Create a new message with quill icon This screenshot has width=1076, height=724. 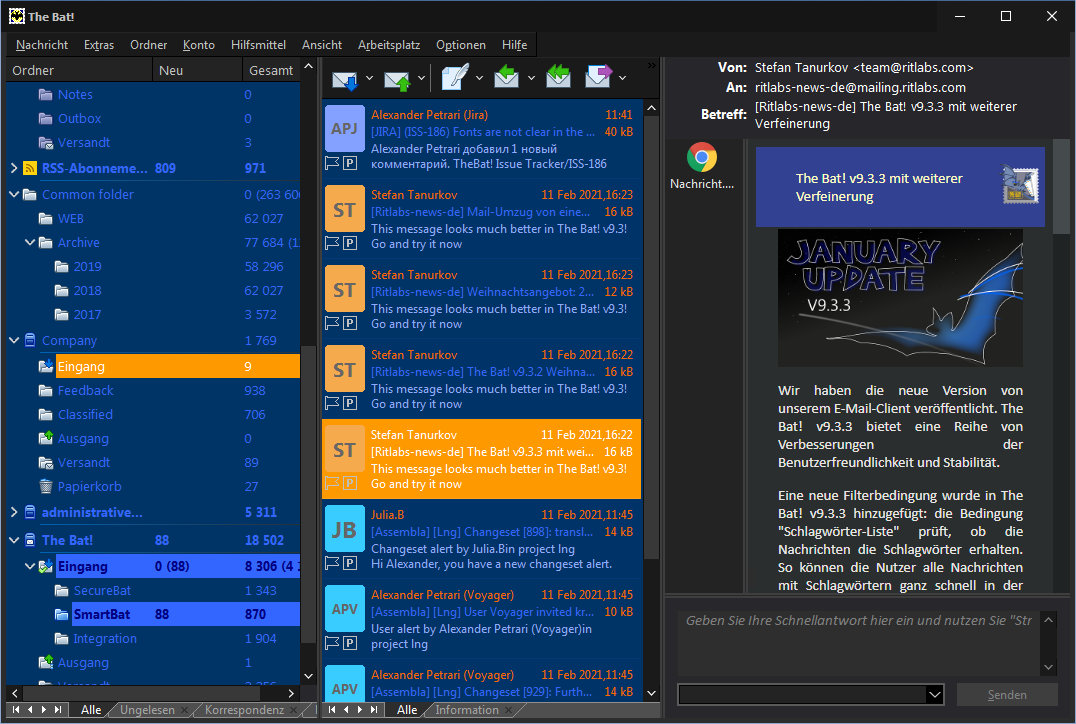tap(455, 77)
